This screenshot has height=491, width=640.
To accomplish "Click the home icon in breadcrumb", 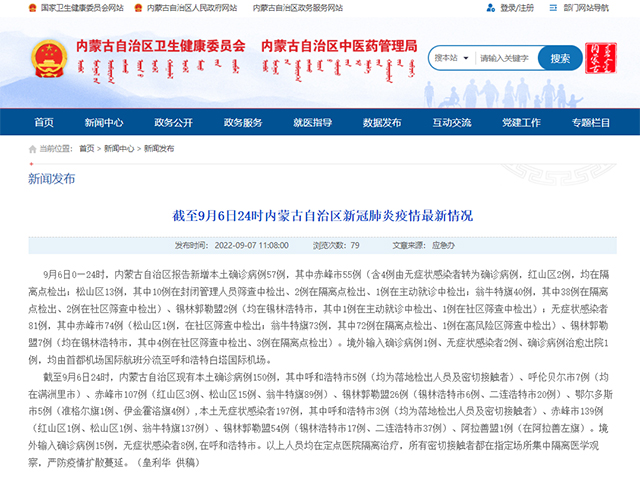I will click(33, 149).
